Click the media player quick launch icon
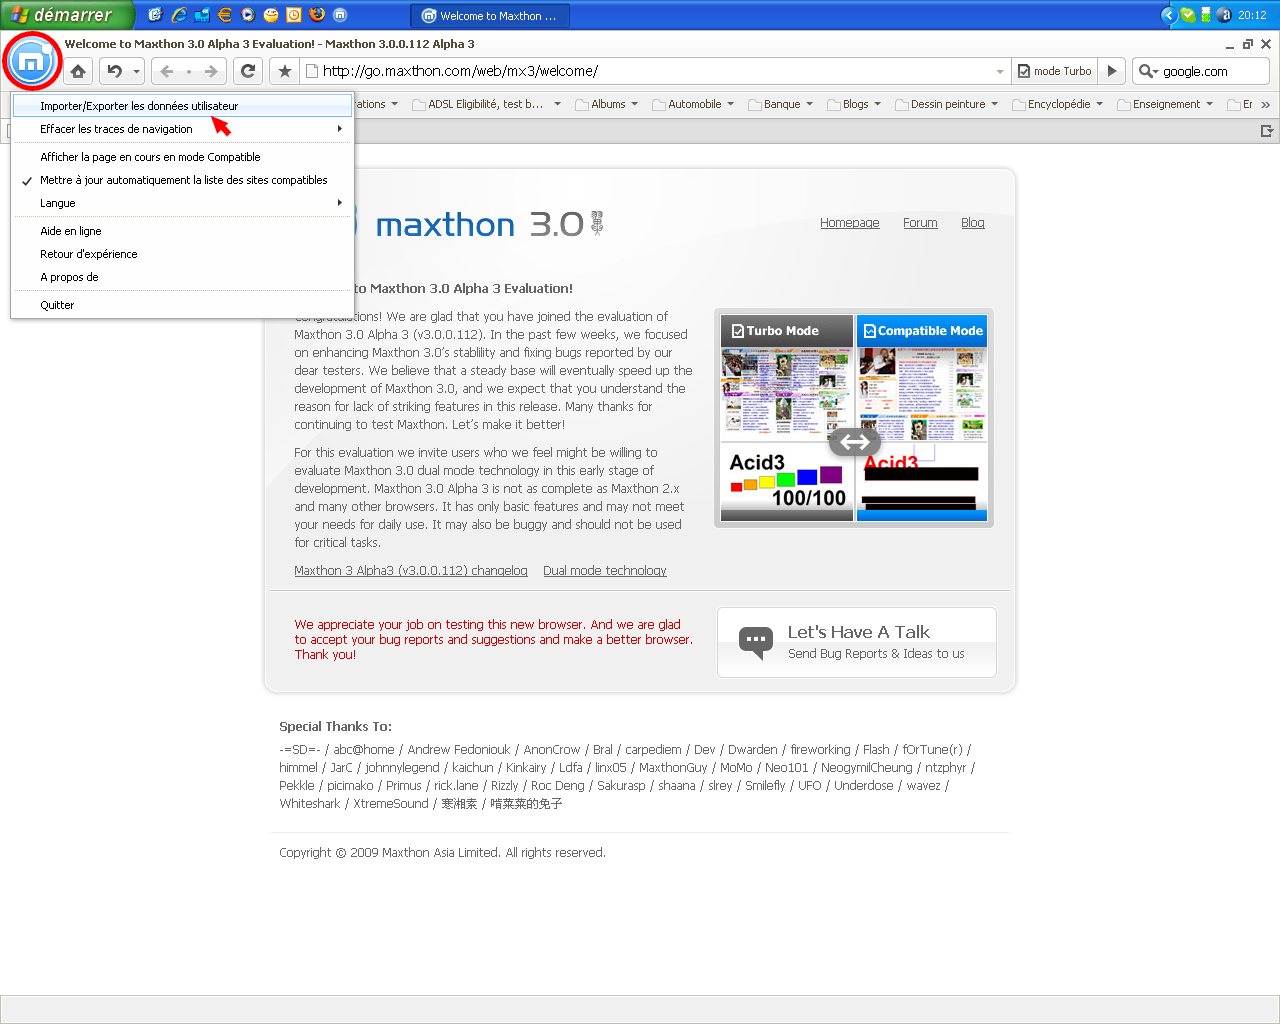 [248, 15]
